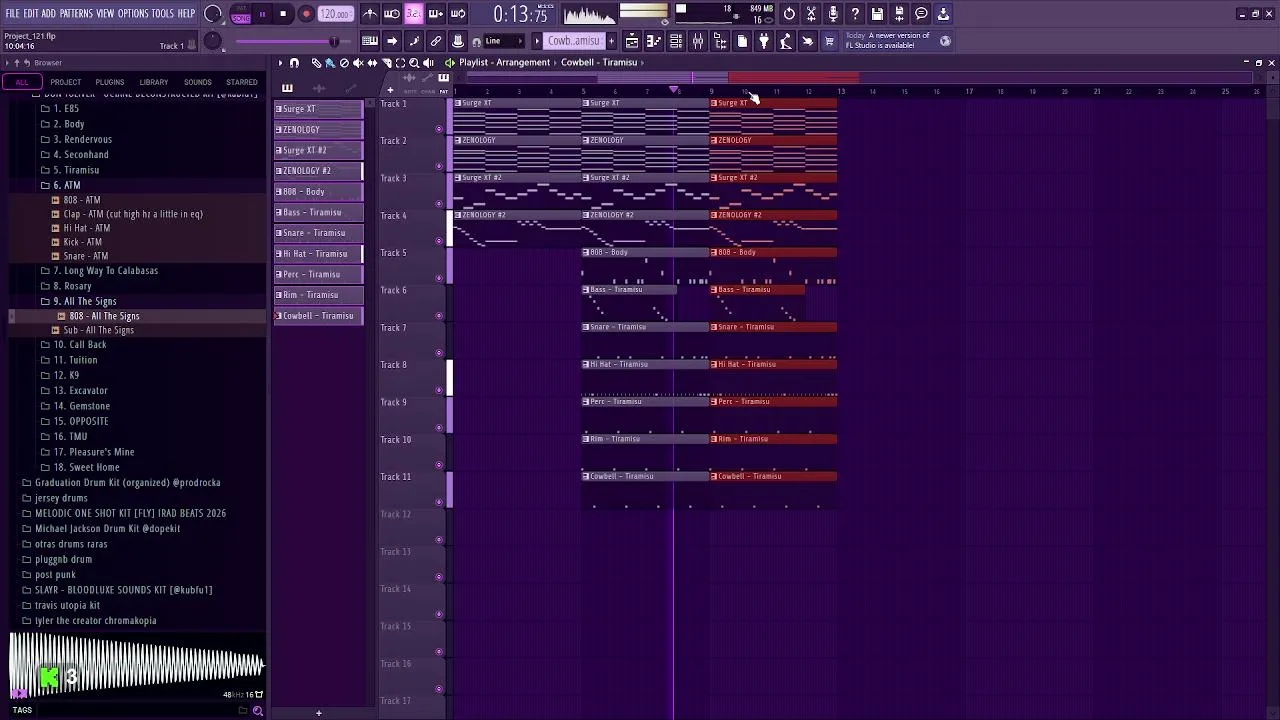Select the paint brush tool in playlist
1280x720 pixels.
tap(330, 63)
